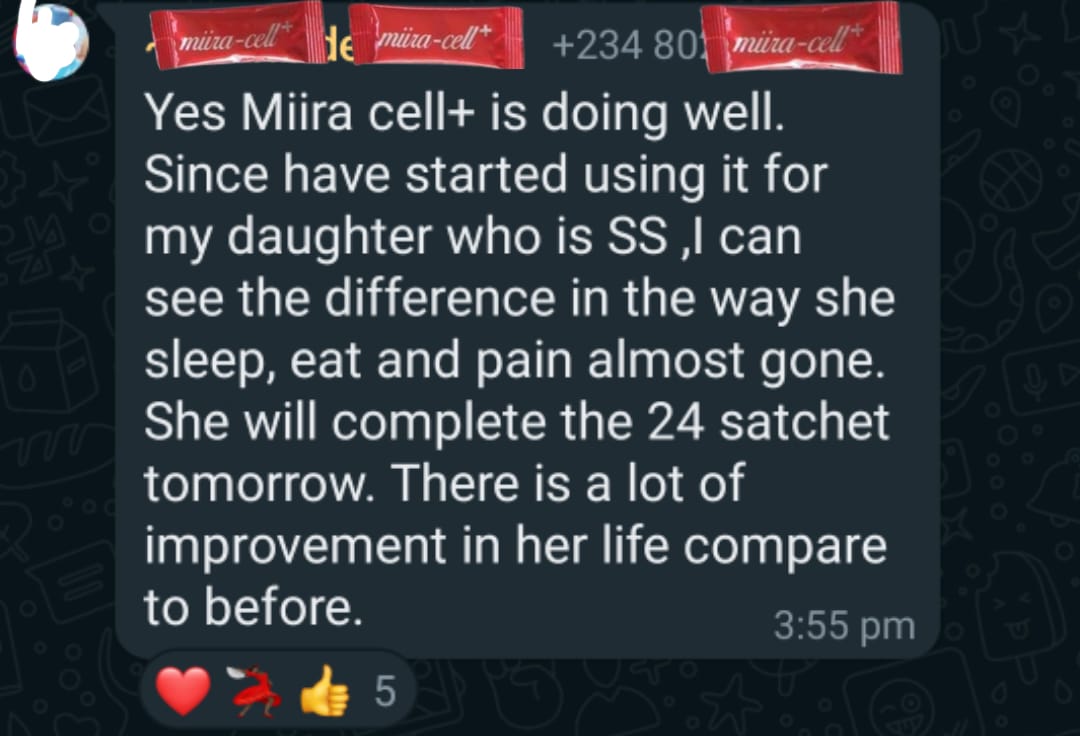Click the word 'daughter' in the message
1080x736 pixels.
[331, 239]
